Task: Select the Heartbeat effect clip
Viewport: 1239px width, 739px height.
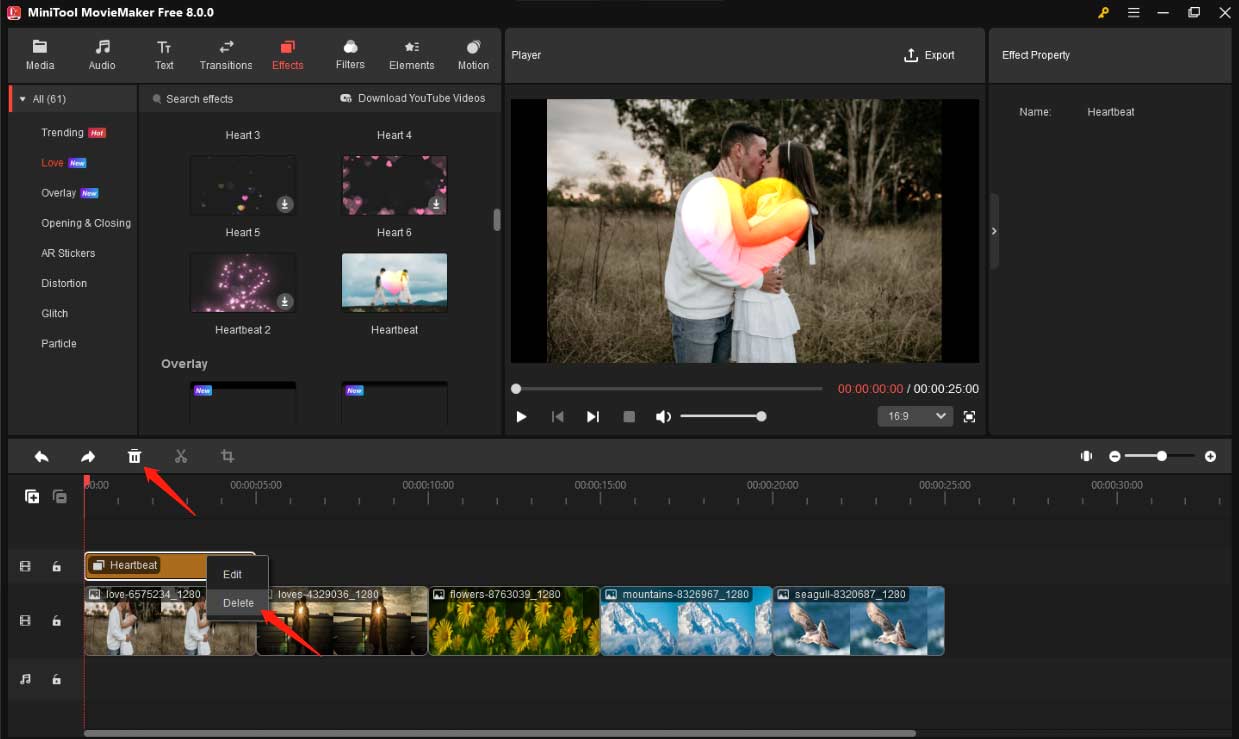Action: click(x=145, y=566)
